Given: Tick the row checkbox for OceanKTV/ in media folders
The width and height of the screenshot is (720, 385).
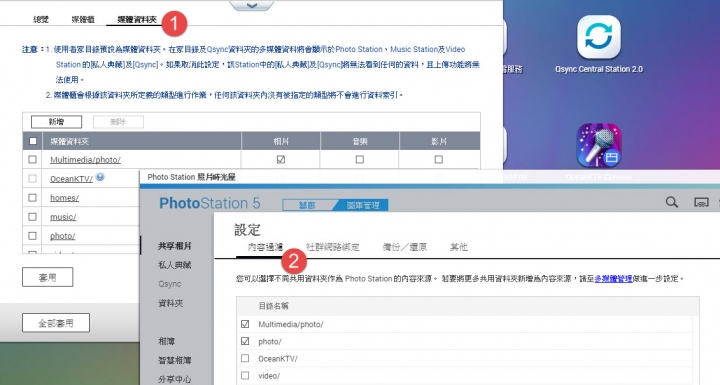Looking at the screenshot, I should point(32,178).
